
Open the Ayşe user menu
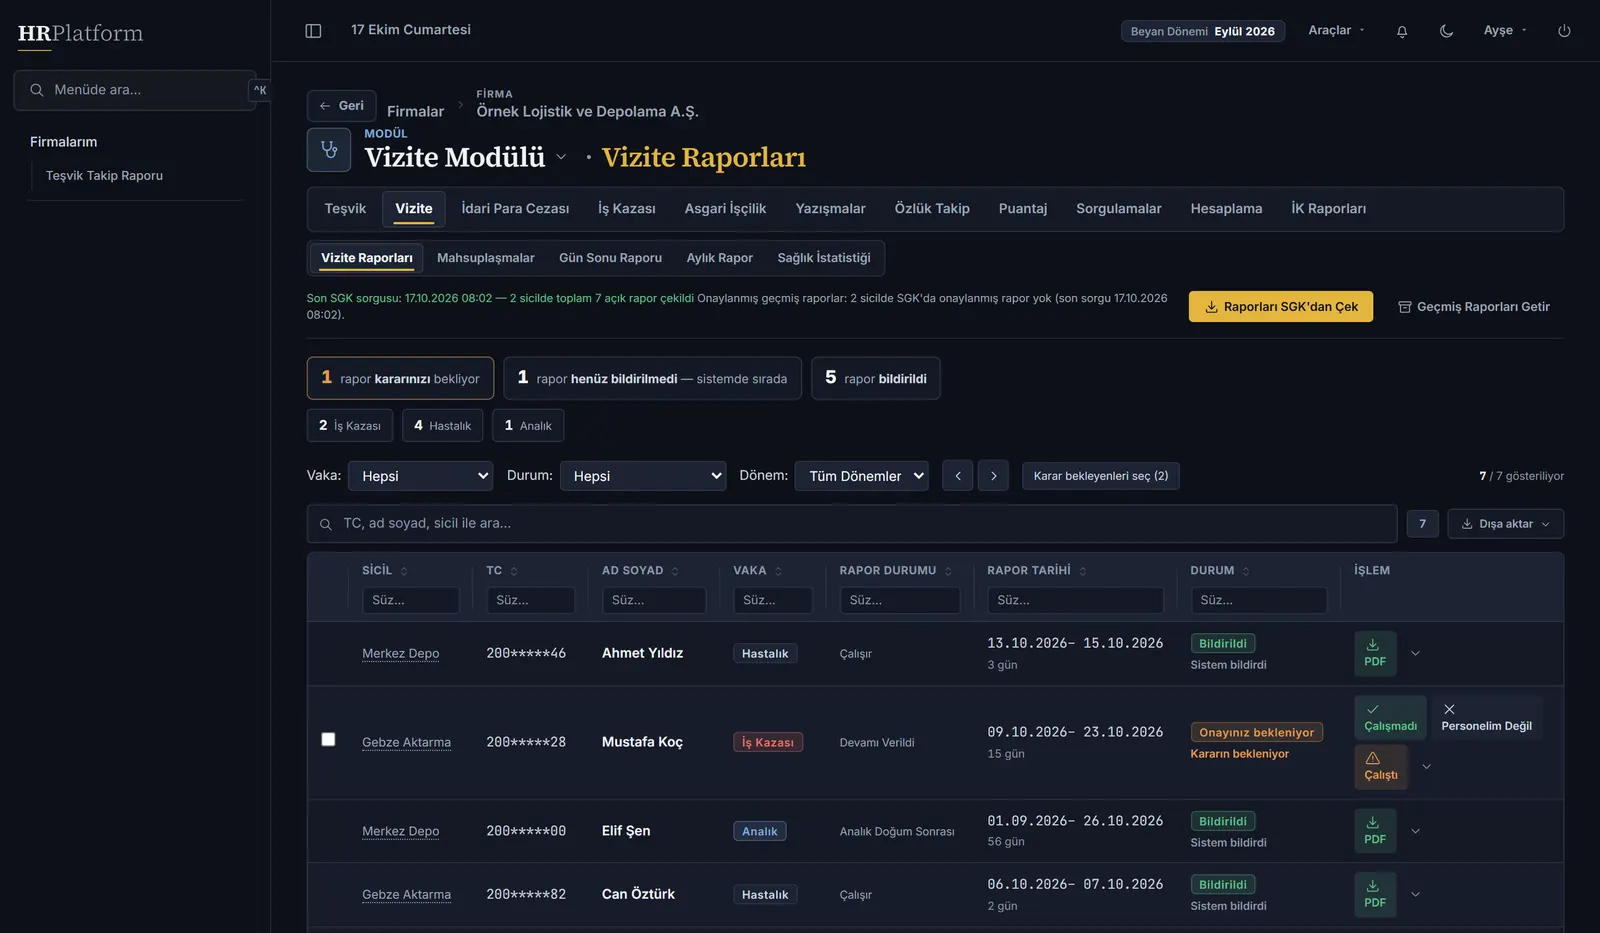1505,31
